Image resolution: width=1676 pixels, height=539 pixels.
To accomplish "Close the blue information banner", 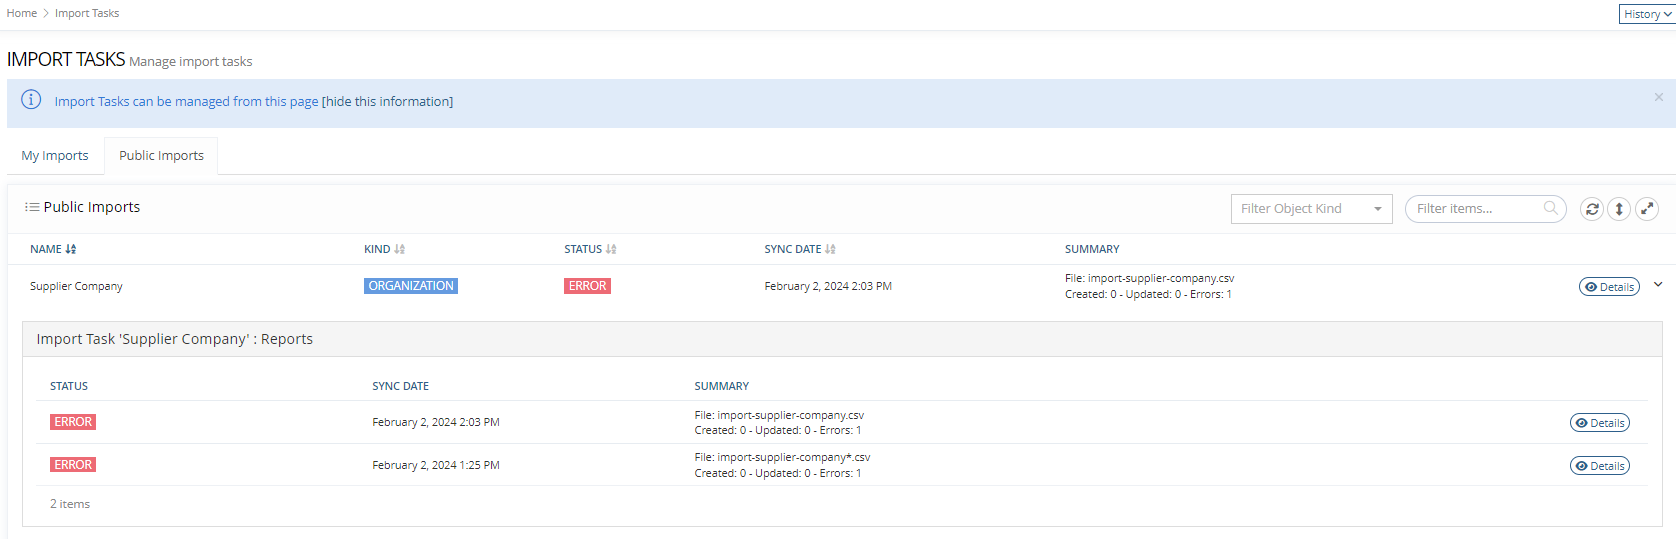I will (1658, 97).
